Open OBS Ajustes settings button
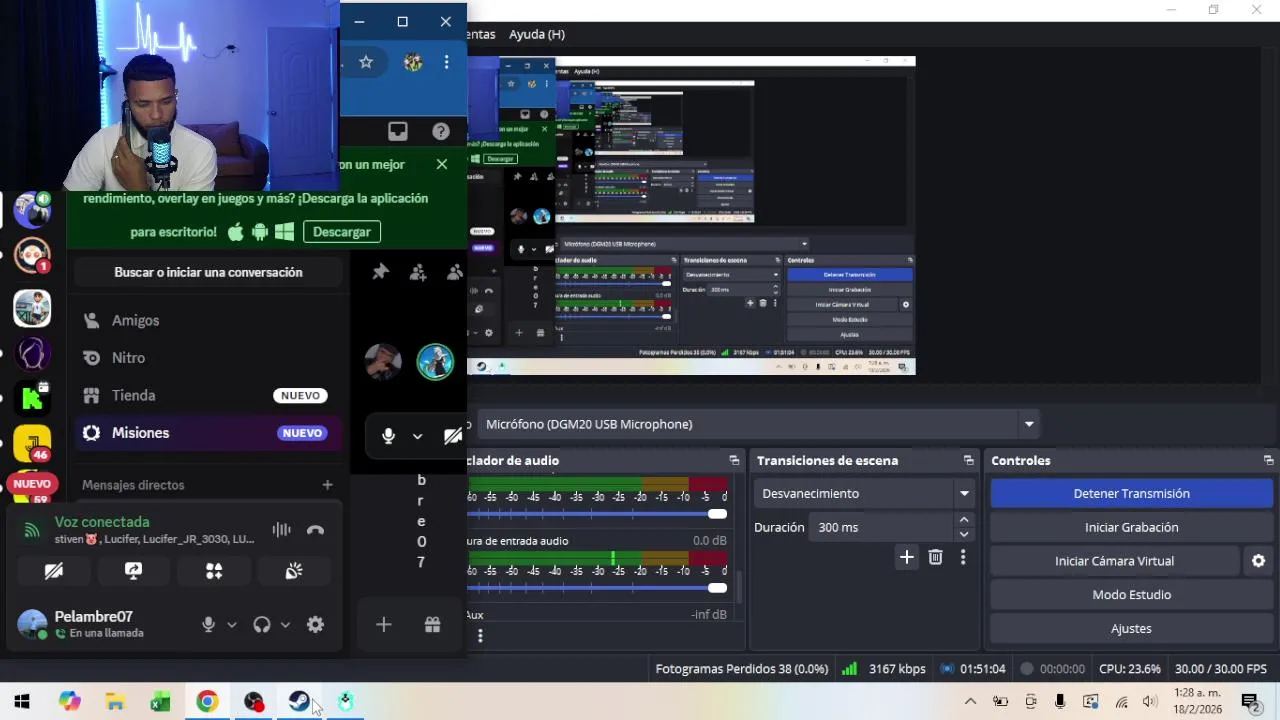1280x720 pixels. 1132,628
